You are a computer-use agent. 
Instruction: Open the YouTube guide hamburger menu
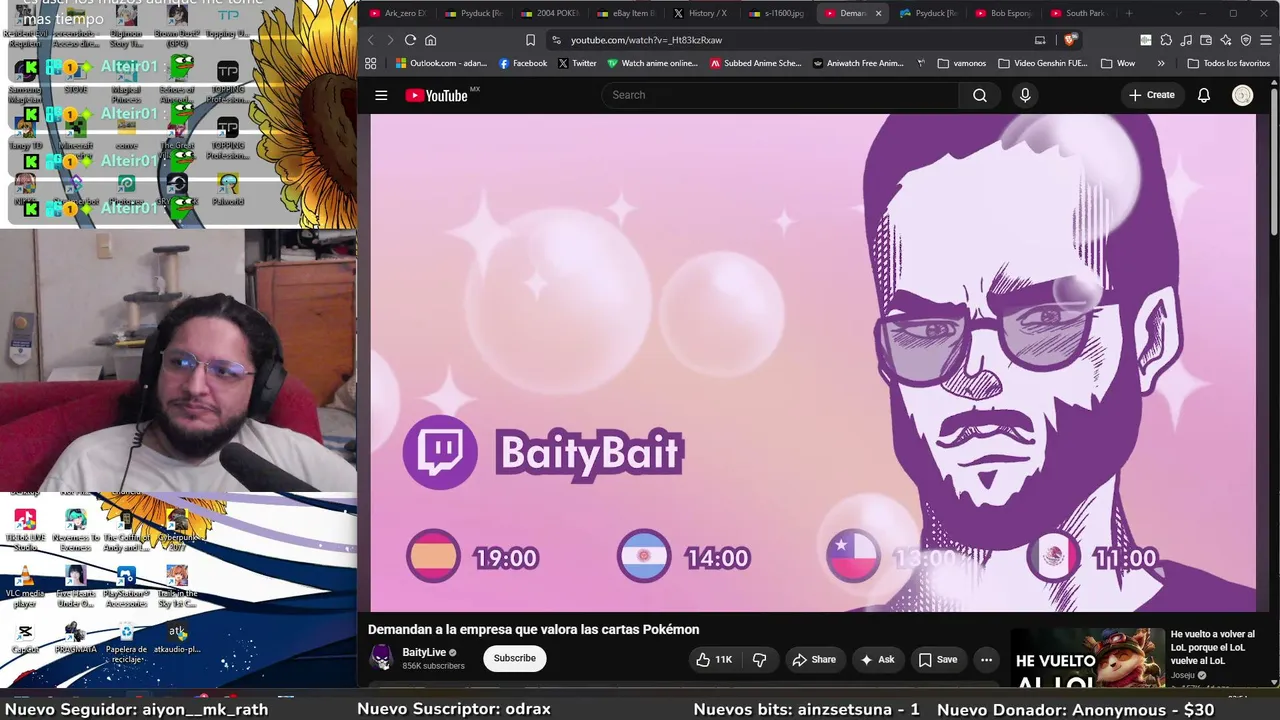381,95
